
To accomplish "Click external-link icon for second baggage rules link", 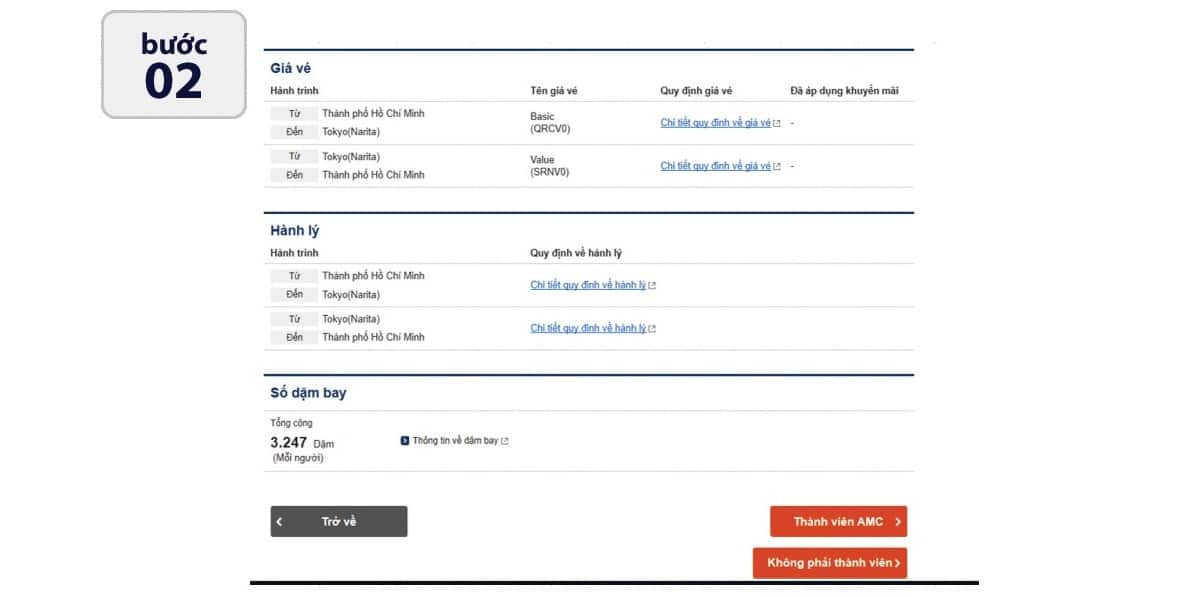I will (x=652, y=329).
